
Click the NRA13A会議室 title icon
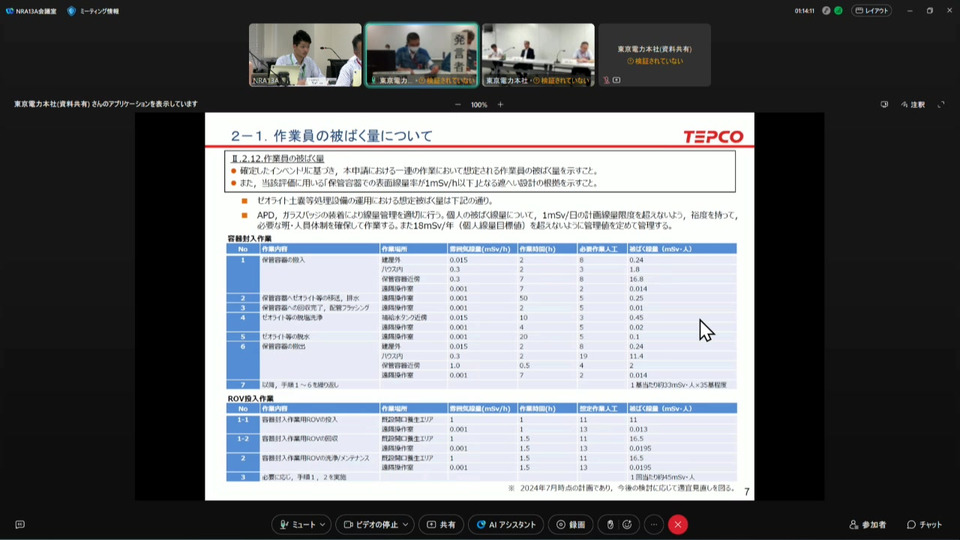tap(9, 11)
